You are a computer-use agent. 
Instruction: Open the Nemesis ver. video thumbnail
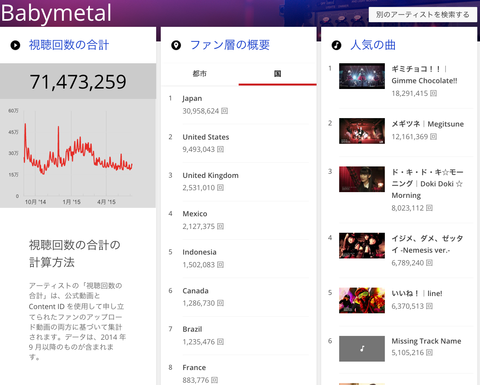(x=362, y=246)
